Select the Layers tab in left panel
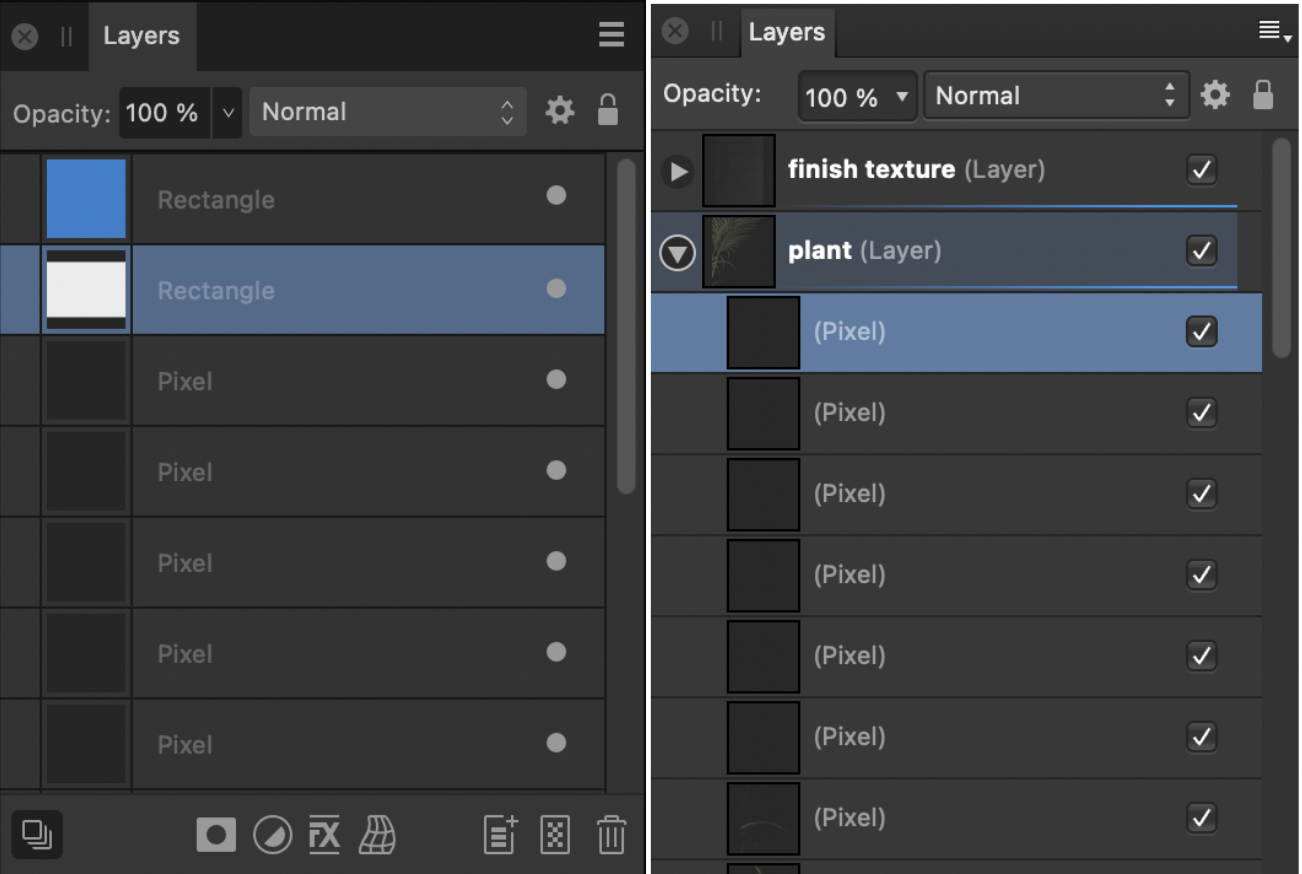 click(x=141, y=36)
